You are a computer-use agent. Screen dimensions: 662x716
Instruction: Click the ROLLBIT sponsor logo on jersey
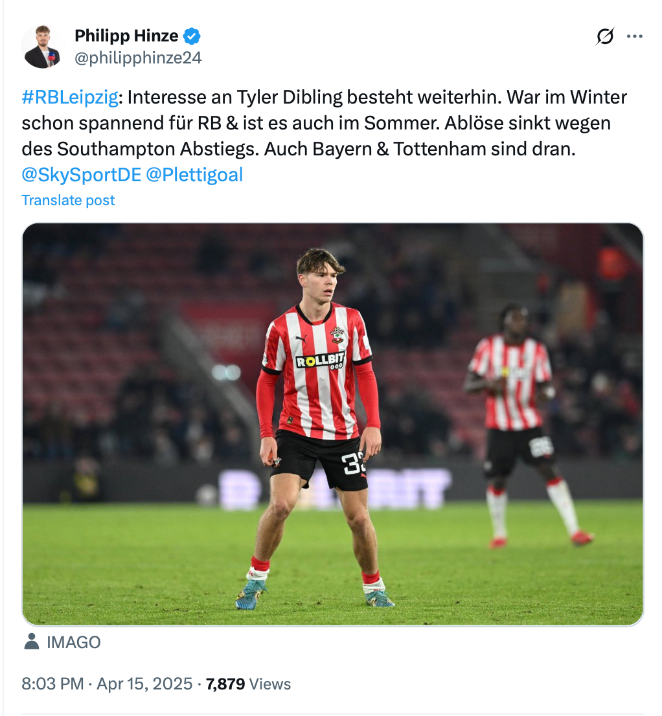(x=320, y=360)
